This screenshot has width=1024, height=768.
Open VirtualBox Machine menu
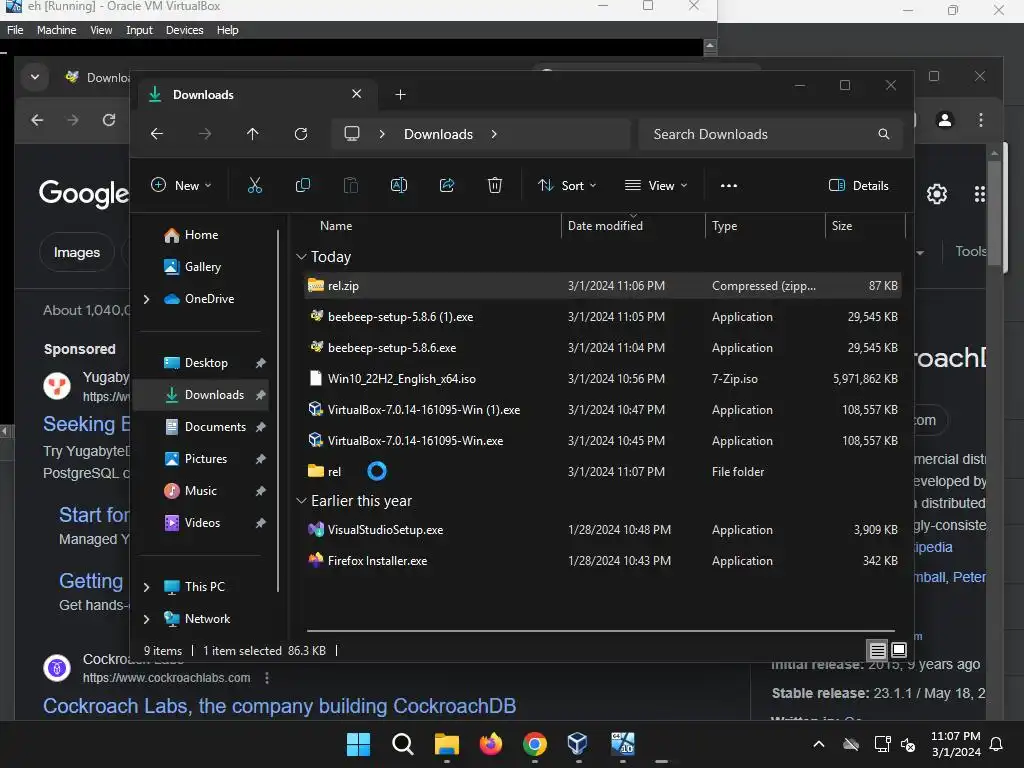pos(56,30)
